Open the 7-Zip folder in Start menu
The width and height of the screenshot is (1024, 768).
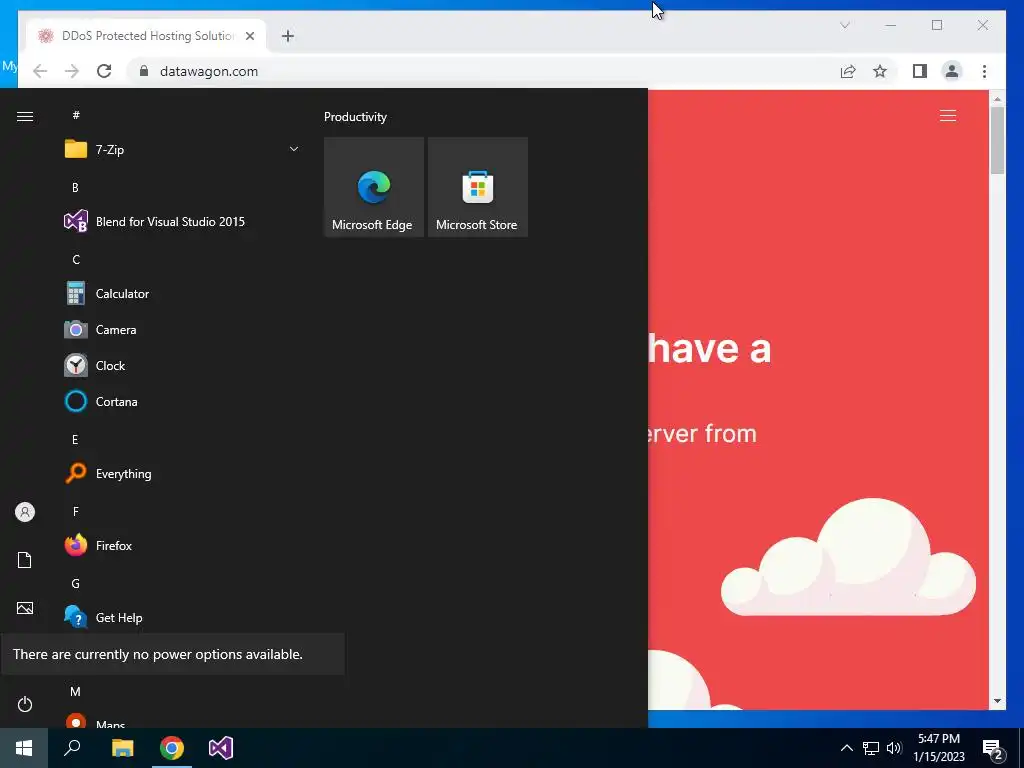coord(183,150)
